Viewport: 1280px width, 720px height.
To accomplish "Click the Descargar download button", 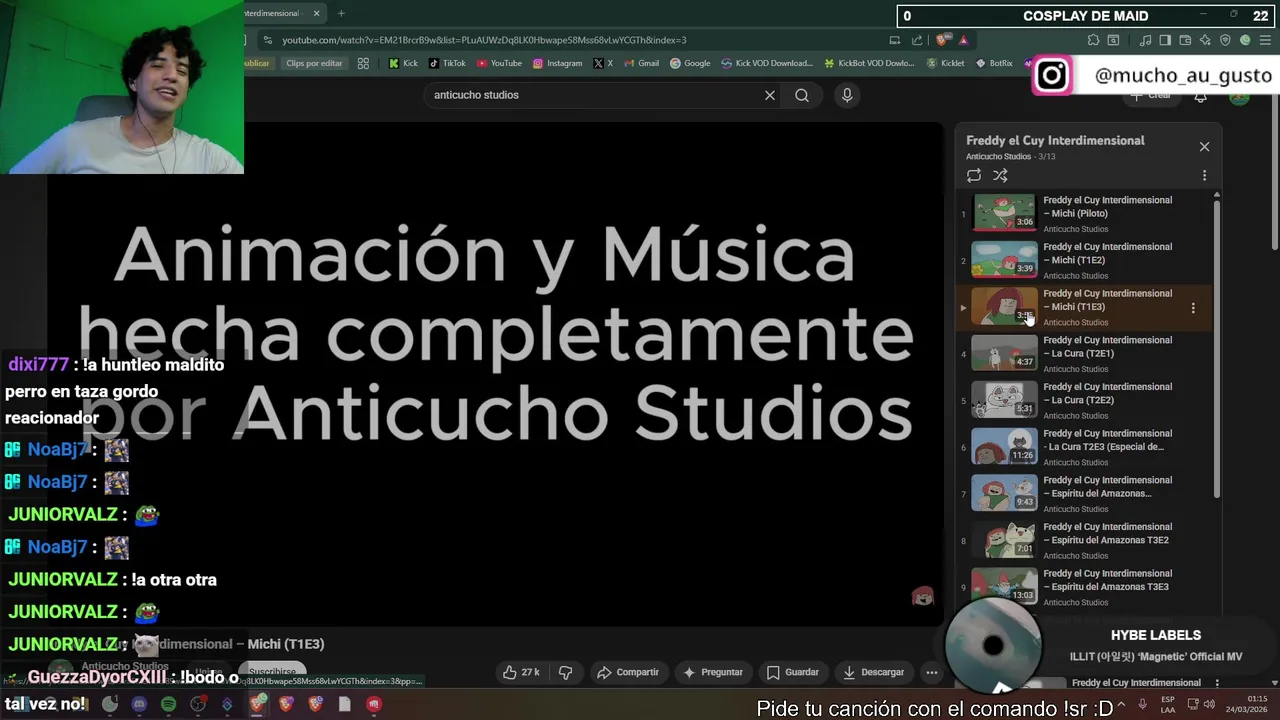I will [874, 672].
